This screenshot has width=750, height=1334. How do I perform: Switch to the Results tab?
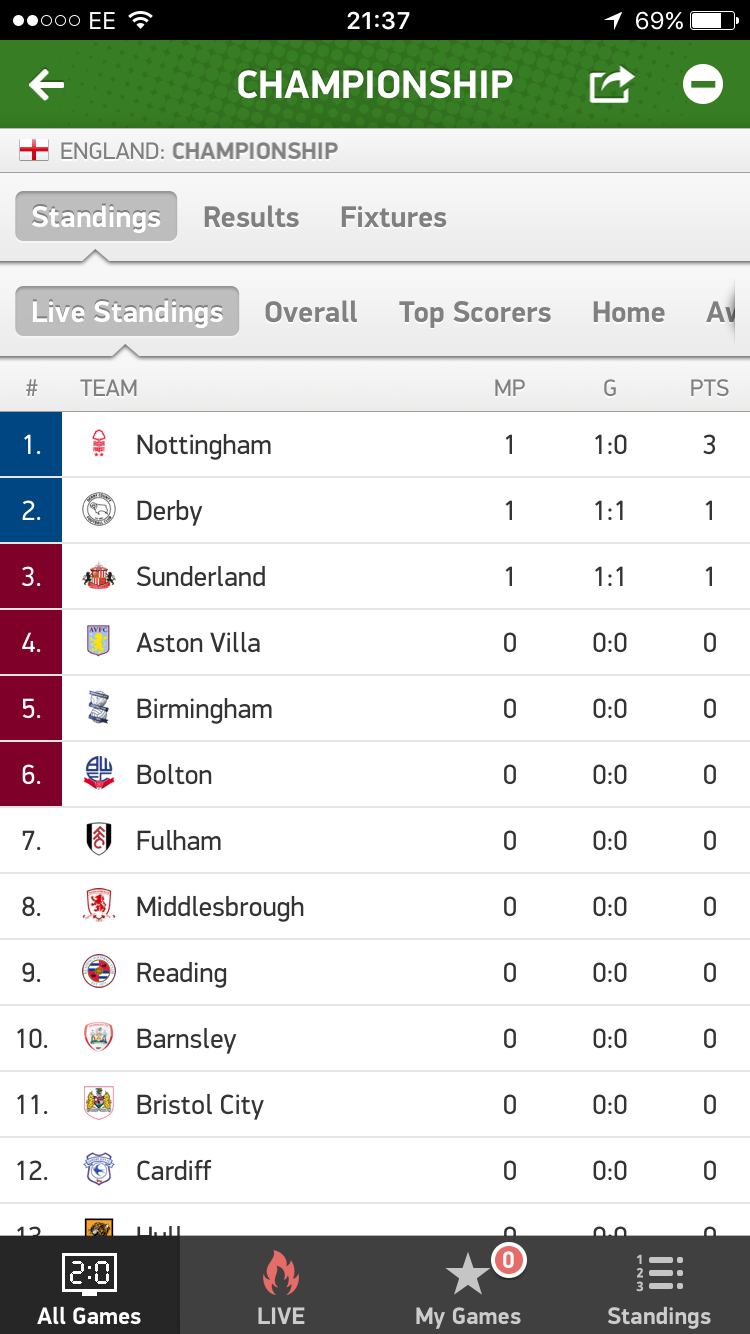click(251, 217)
